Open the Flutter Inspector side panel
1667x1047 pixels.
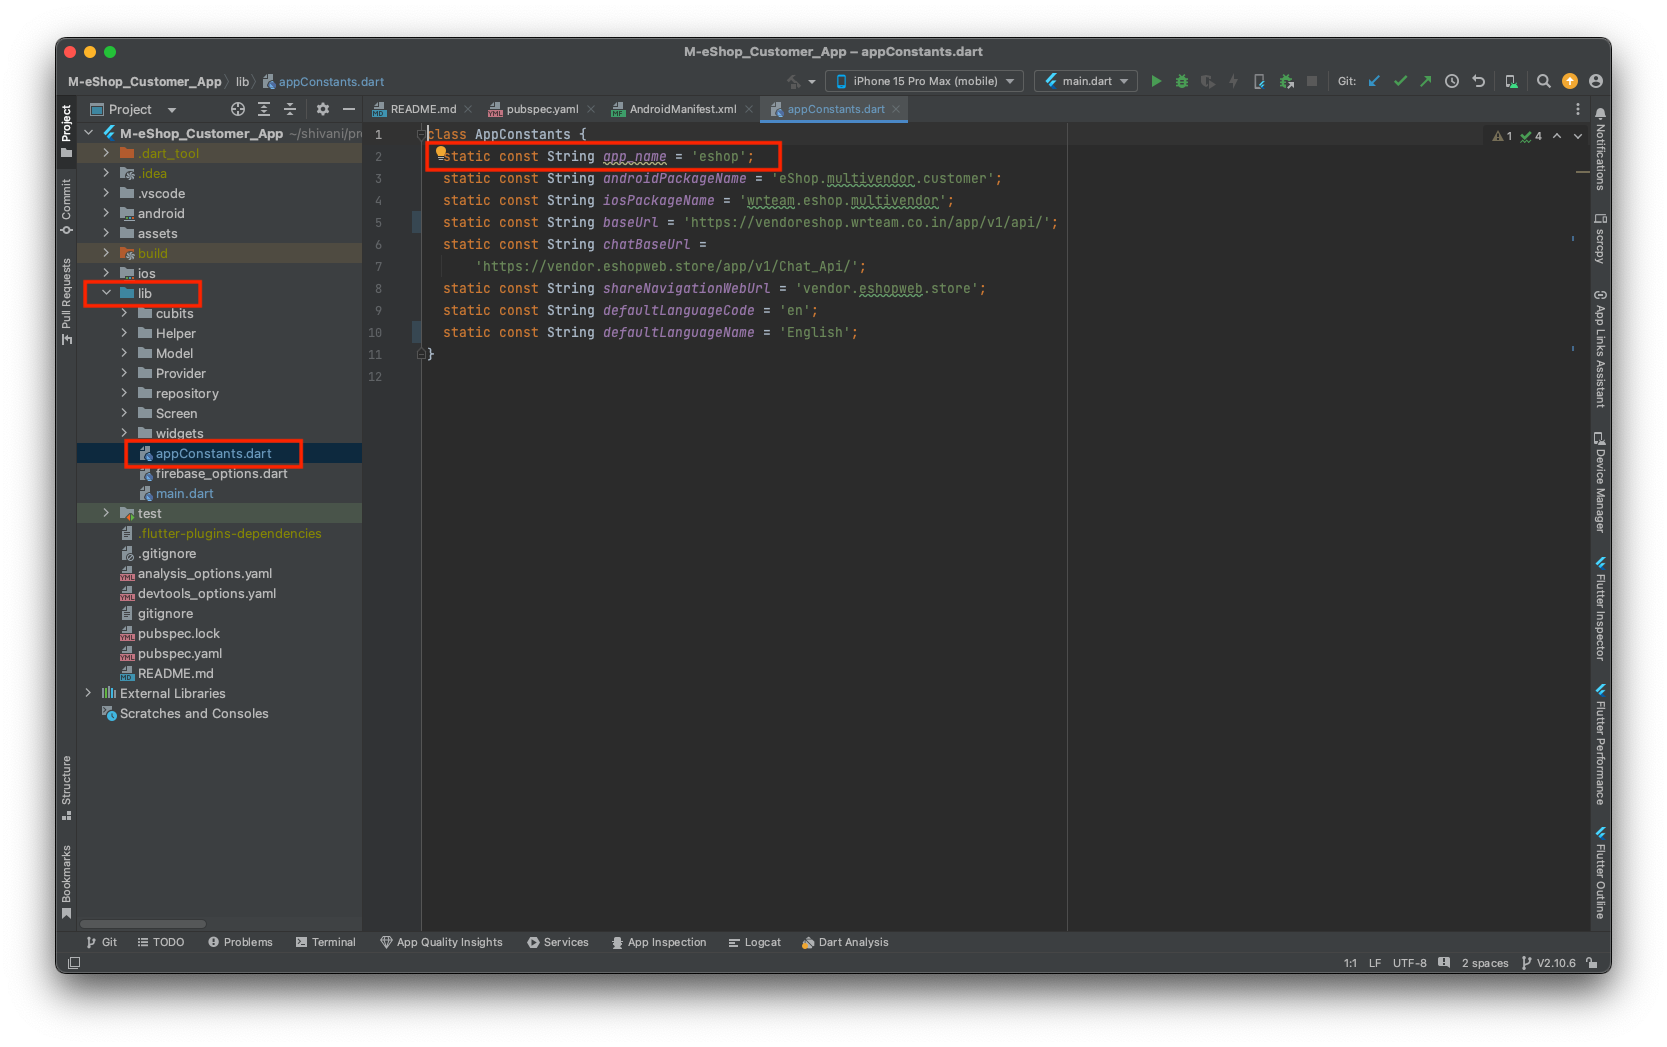coord(1600,609)
